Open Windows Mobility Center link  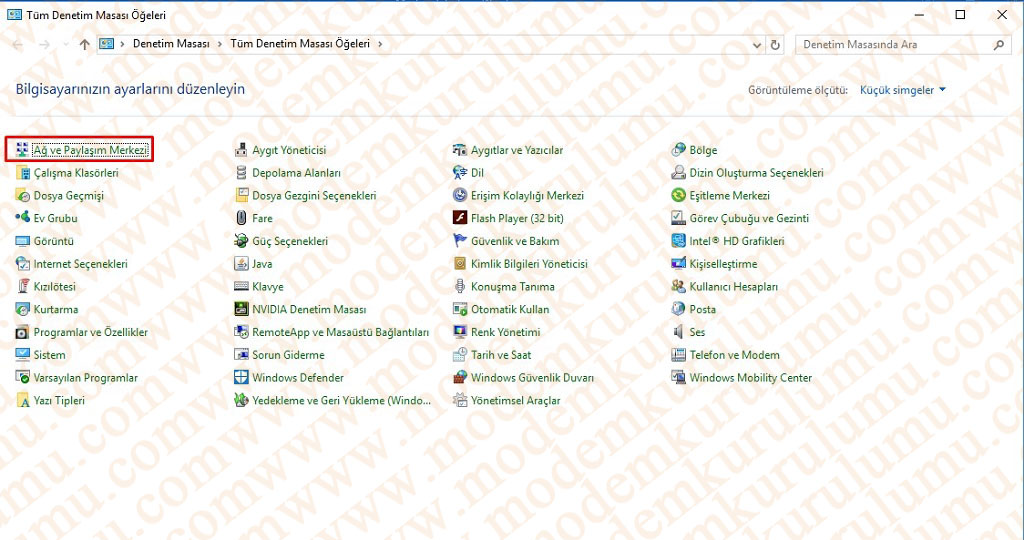(x=751, y=377)
